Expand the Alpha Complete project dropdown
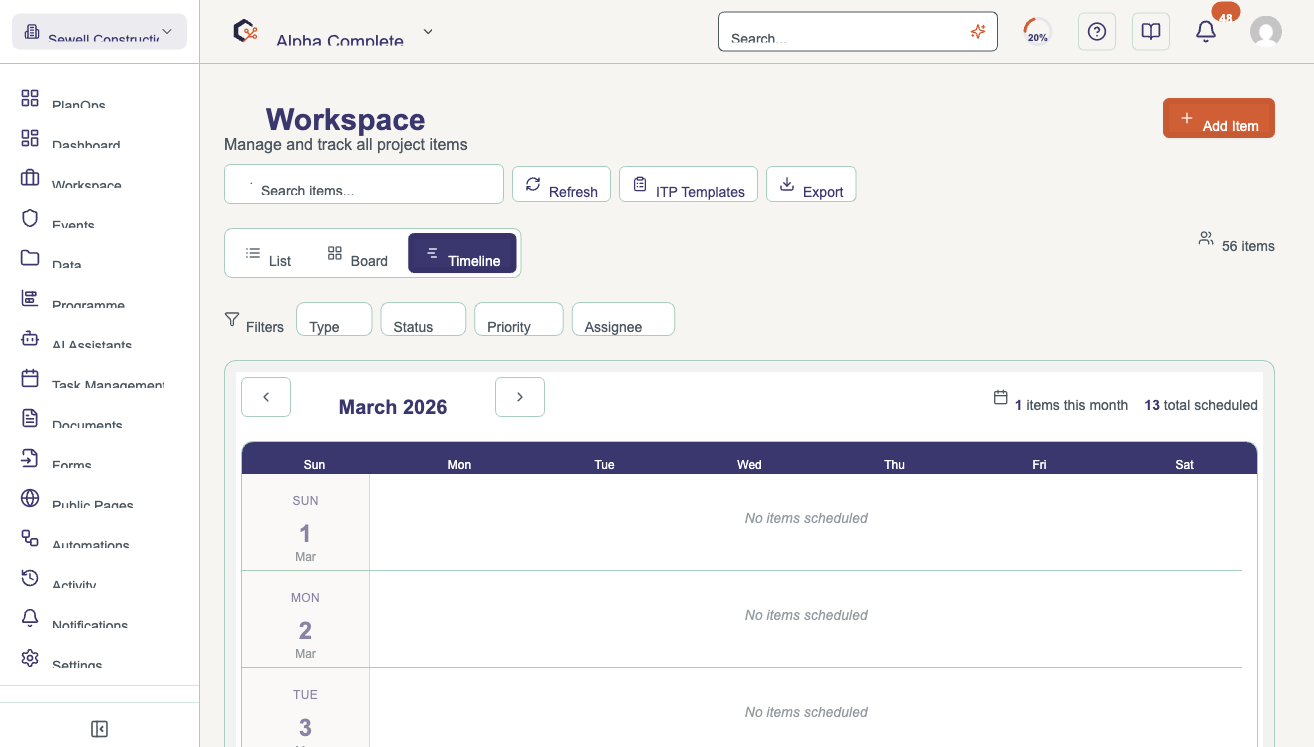The width and height of the screenshot is (1314, 747). [x=428, y=32]
